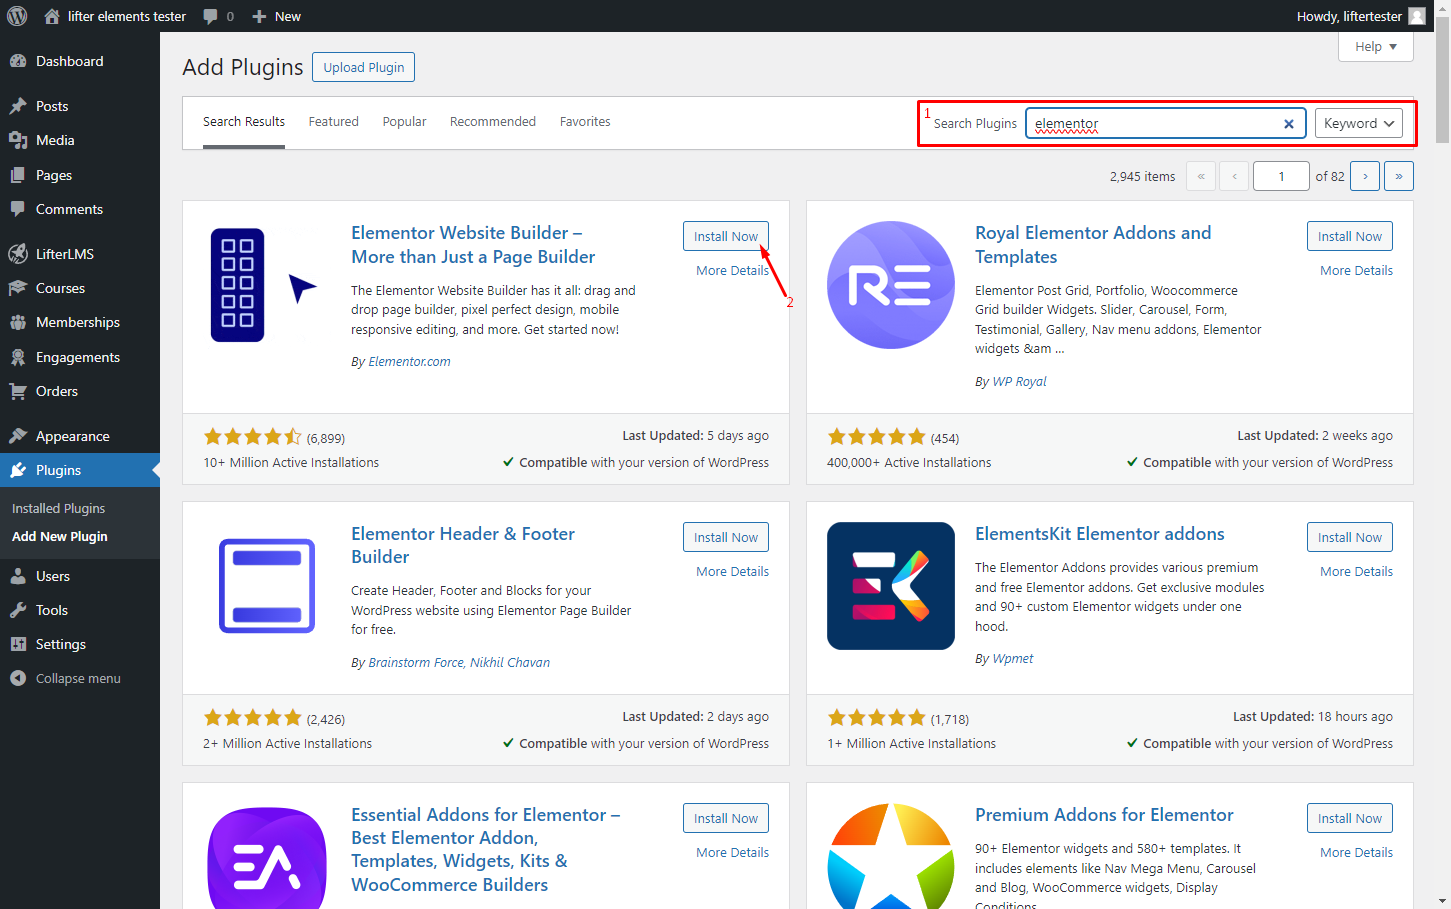Switch to the Favorites tab

click(585, 122)
